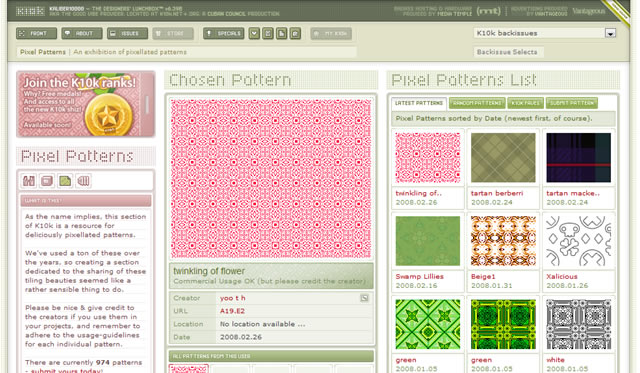The width and height of the screenshot is (640, 373).
Task: Click the back arrow stripes icon in Pixel Patterns
Action: (84, 180)
